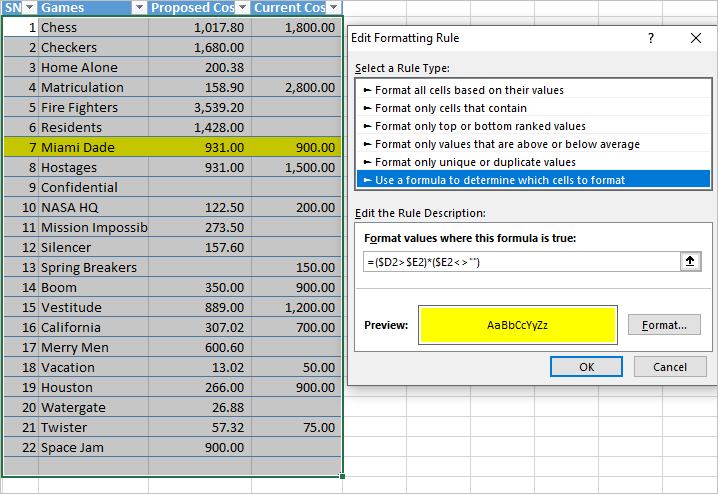718x494 pixels.
Task: Click the NASA HQ cell
Action: [x=93, y=207]
